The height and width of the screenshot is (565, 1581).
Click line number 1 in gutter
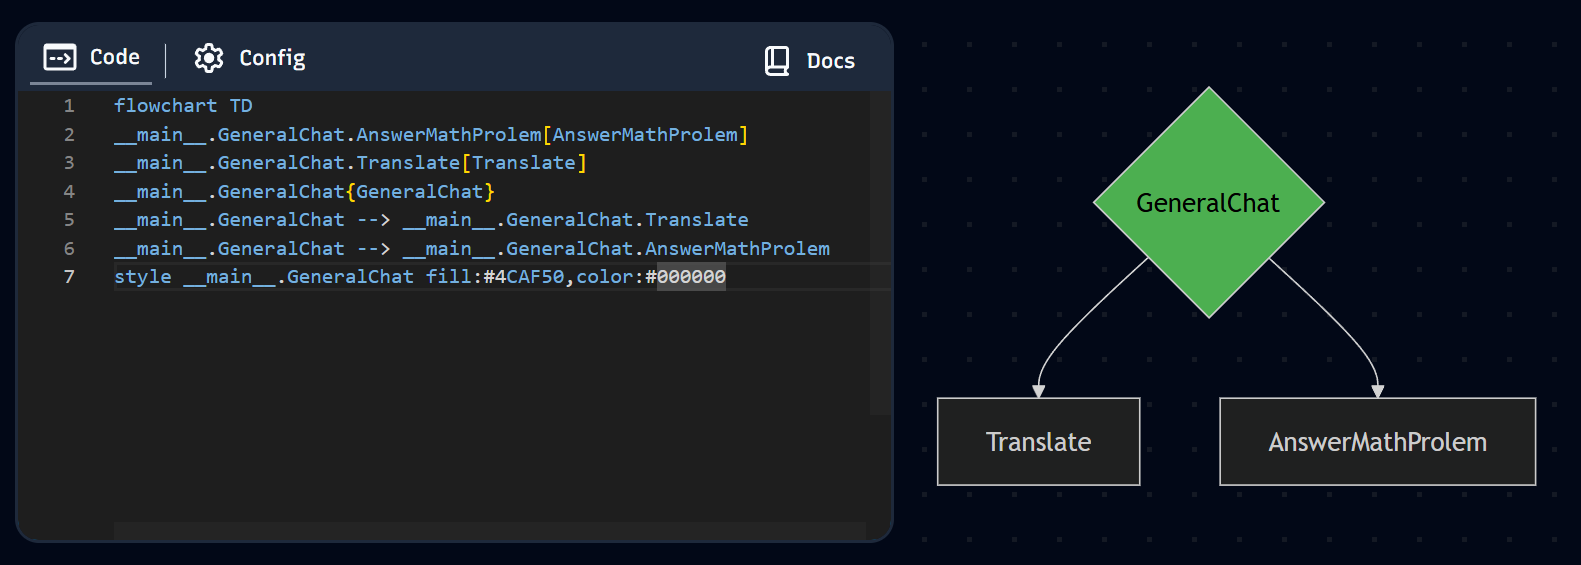pyautogui.click(x=69, y=106)
